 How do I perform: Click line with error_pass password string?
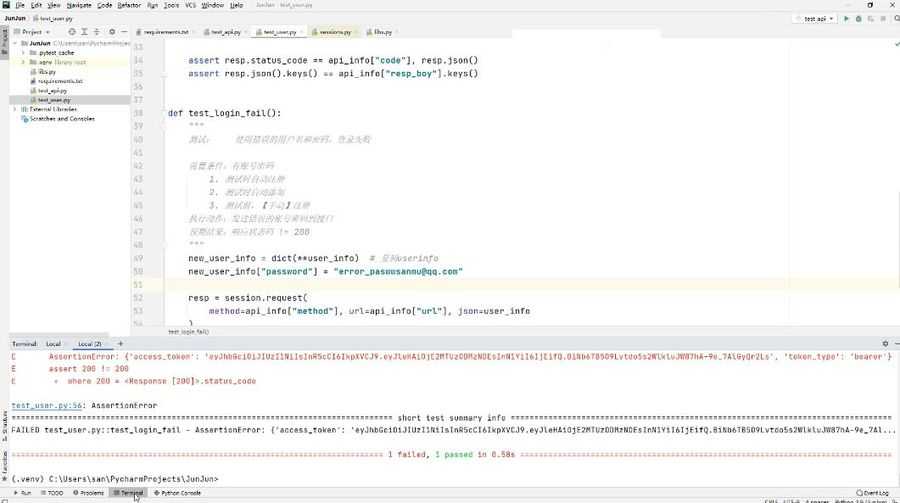pyautogui.click(x=325, y=272)
